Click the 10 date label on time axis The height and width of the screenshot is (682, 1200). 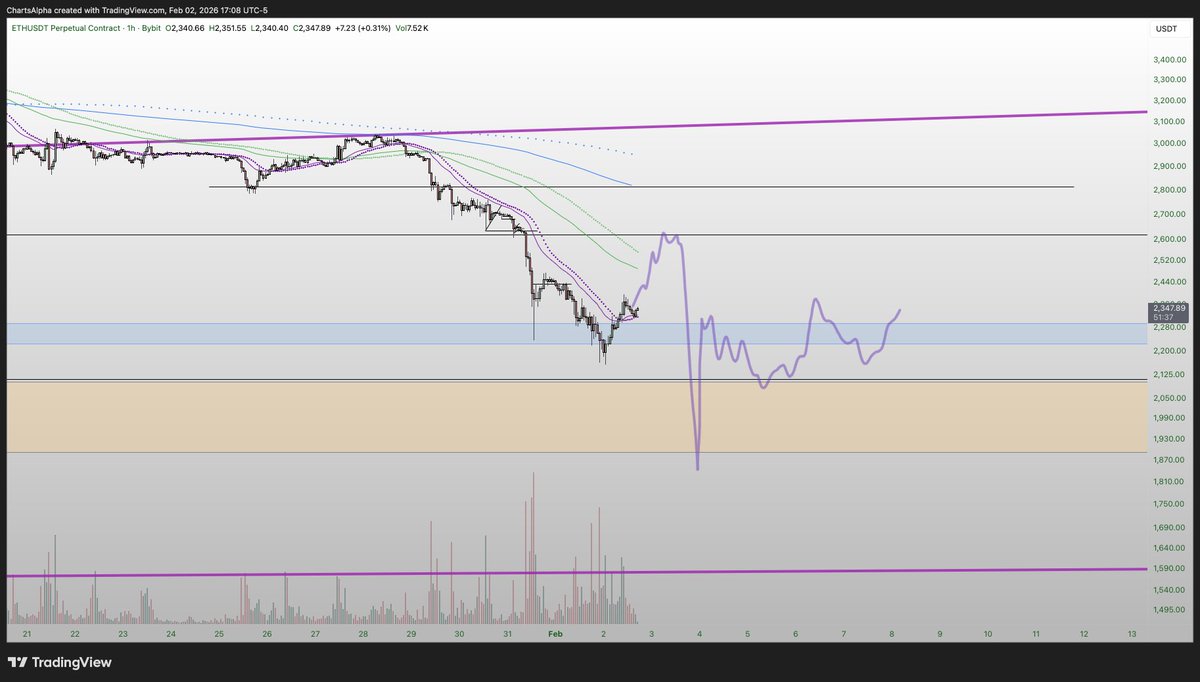click(x=987, y=634)
